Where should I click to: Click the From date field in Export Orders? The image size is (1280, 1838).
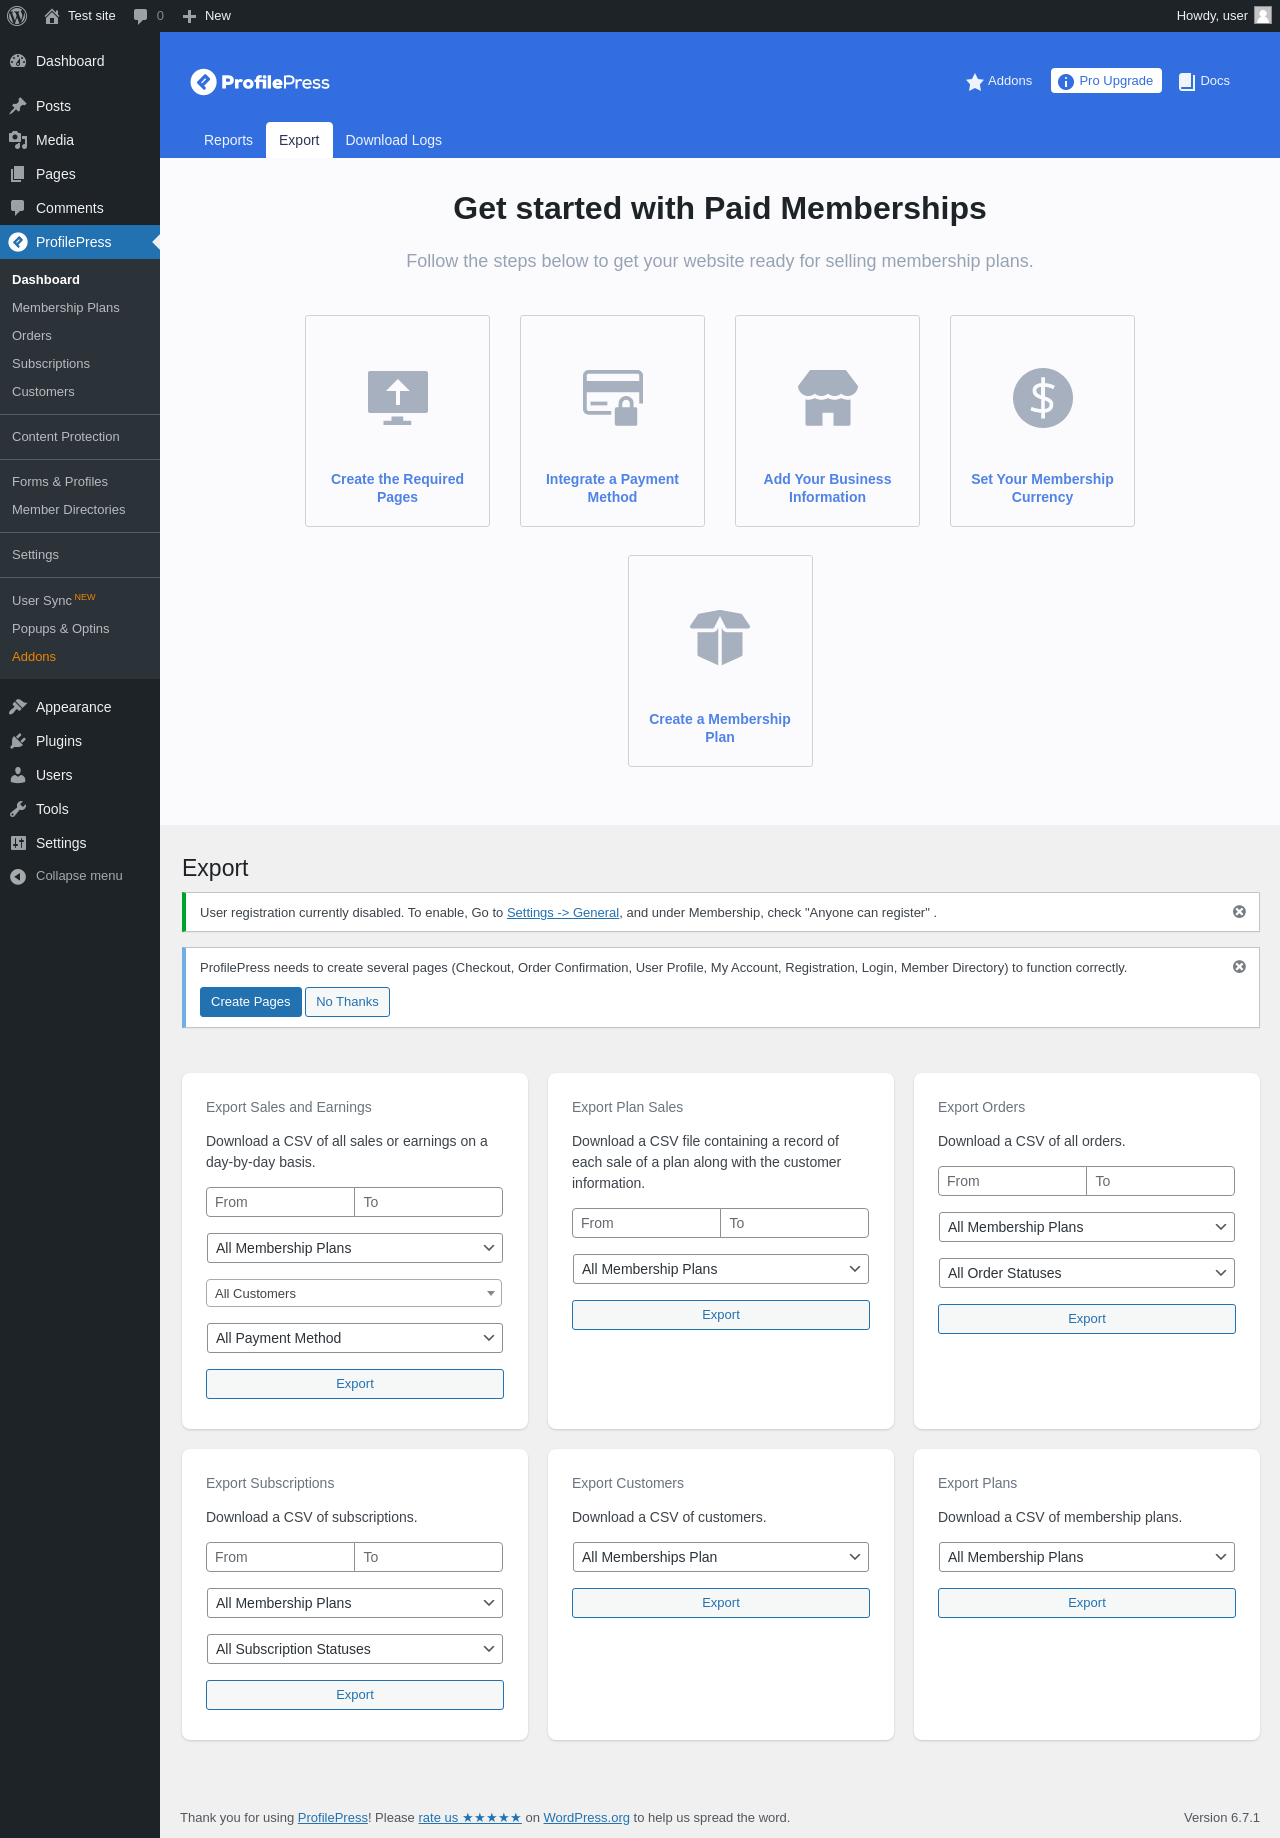[1012, 1181]
